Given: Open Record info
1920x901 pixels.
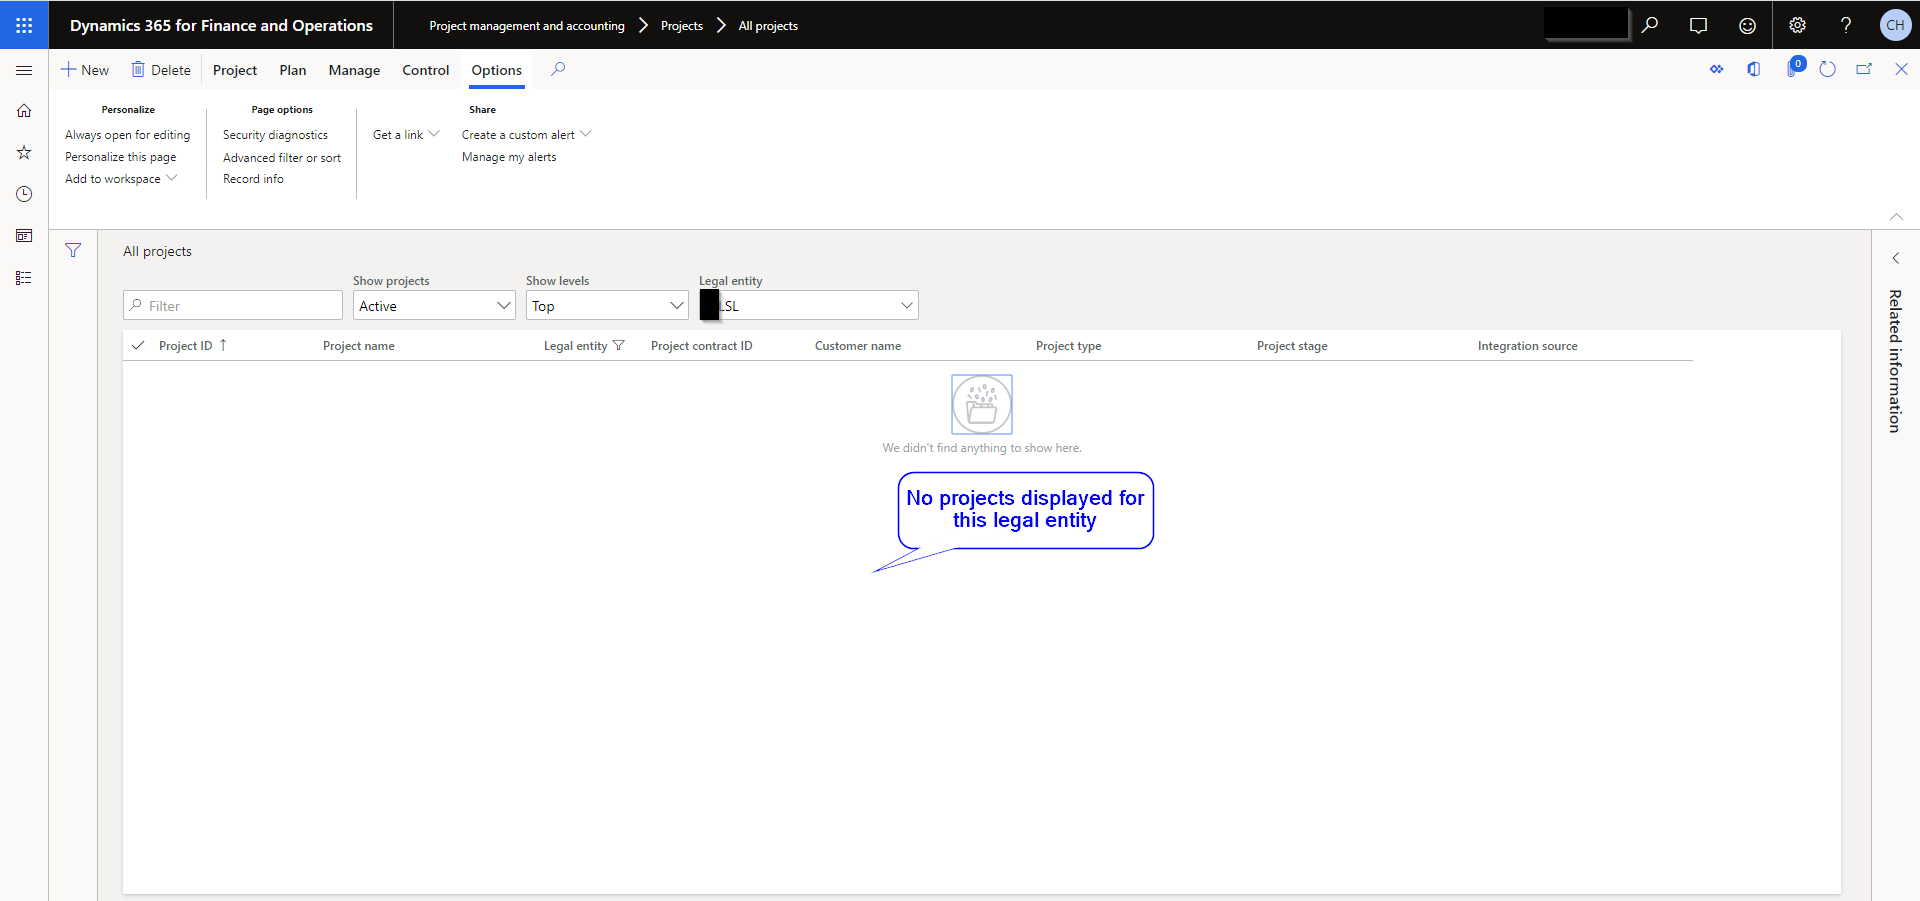Looking at the screenshot, I should click(x=253, y=179).
